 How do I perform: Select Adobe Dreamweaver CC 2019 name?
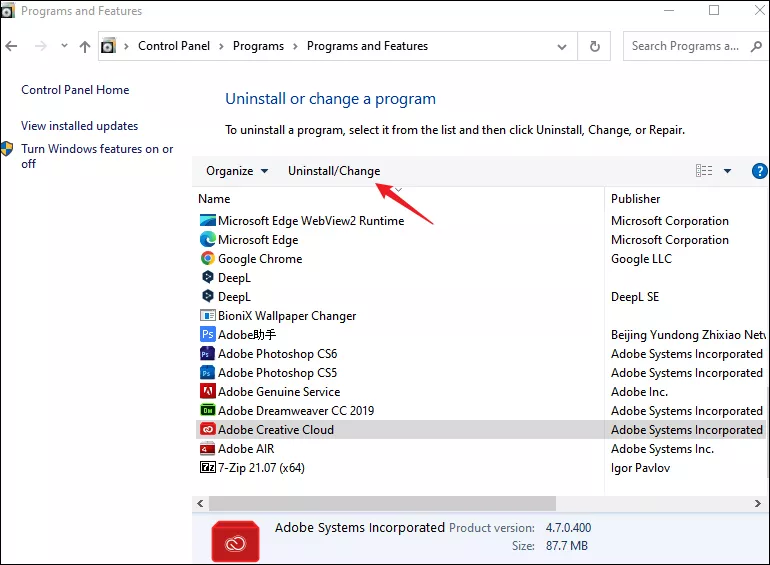pos(296,410)
